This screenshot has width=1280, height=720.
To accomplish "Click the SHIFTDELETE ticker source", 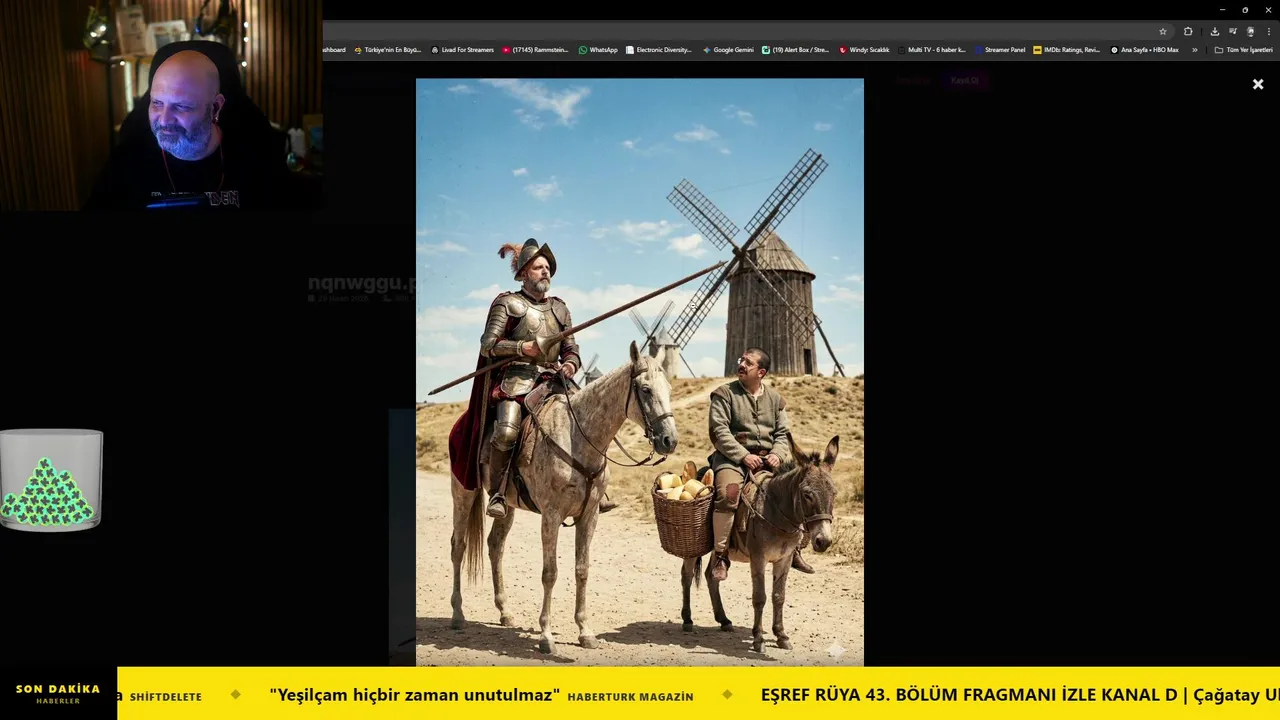I will 166,697.
